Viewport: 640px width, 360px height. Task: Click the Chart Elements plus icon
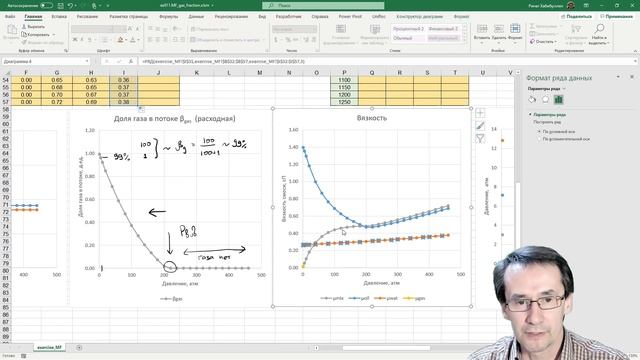(x=480, y=113)
